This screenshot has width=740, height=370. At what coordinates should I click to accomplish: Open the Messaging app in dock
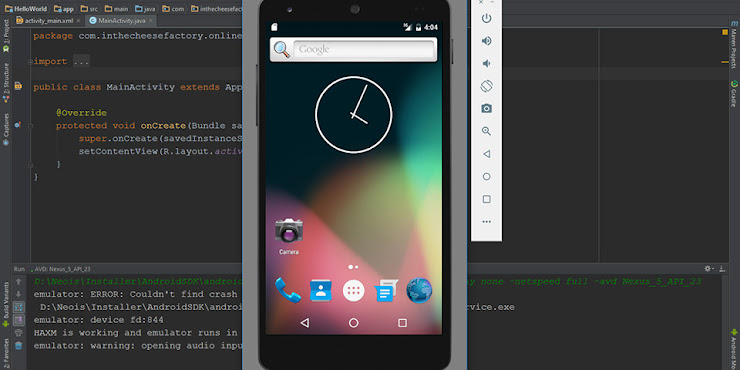tap(386, 290)
